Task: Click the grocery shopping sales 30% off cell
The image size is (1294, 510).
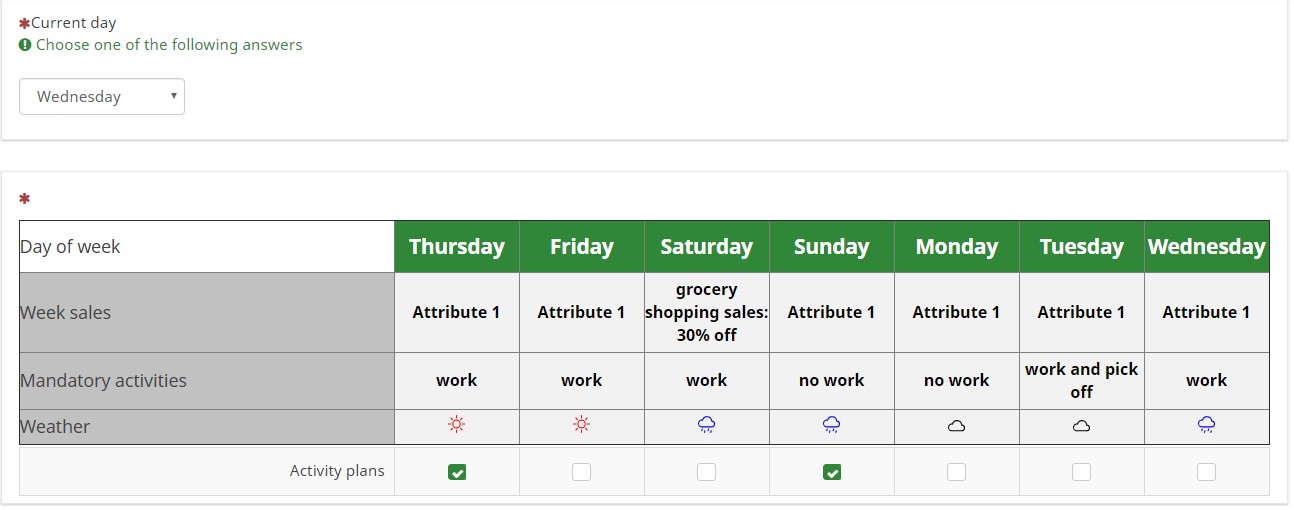Action: tap(707, 312)
